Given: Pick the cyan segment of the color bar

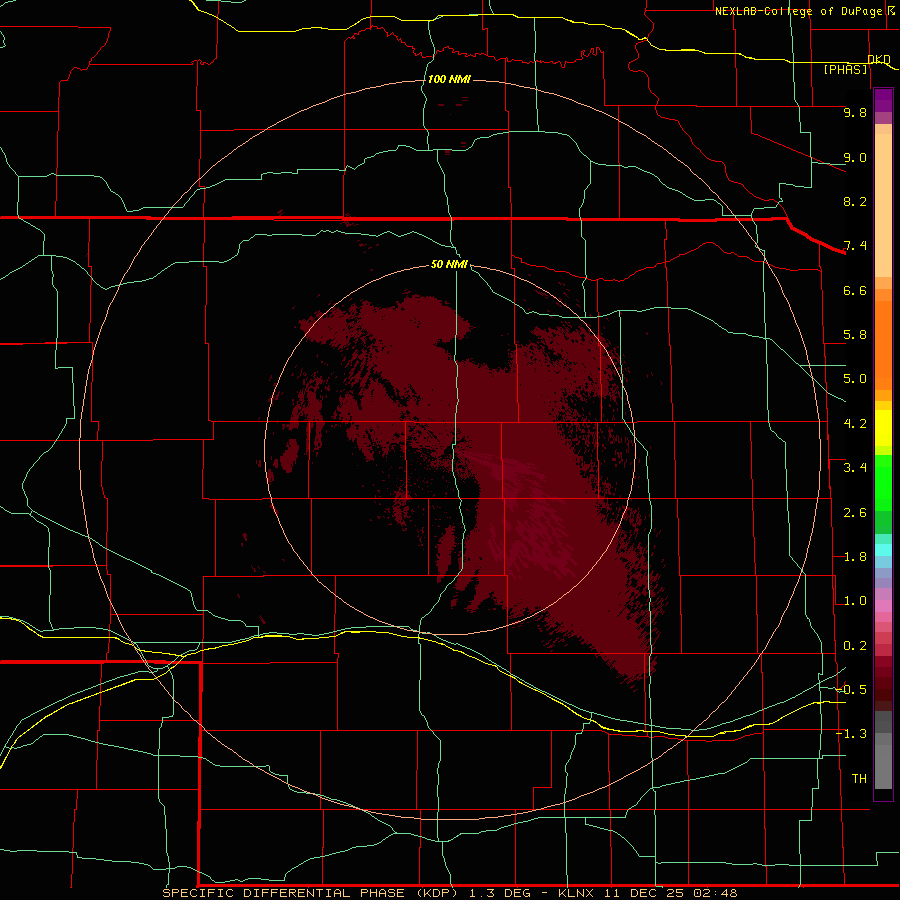Looking at the screenshot, I should pos(883,550).
